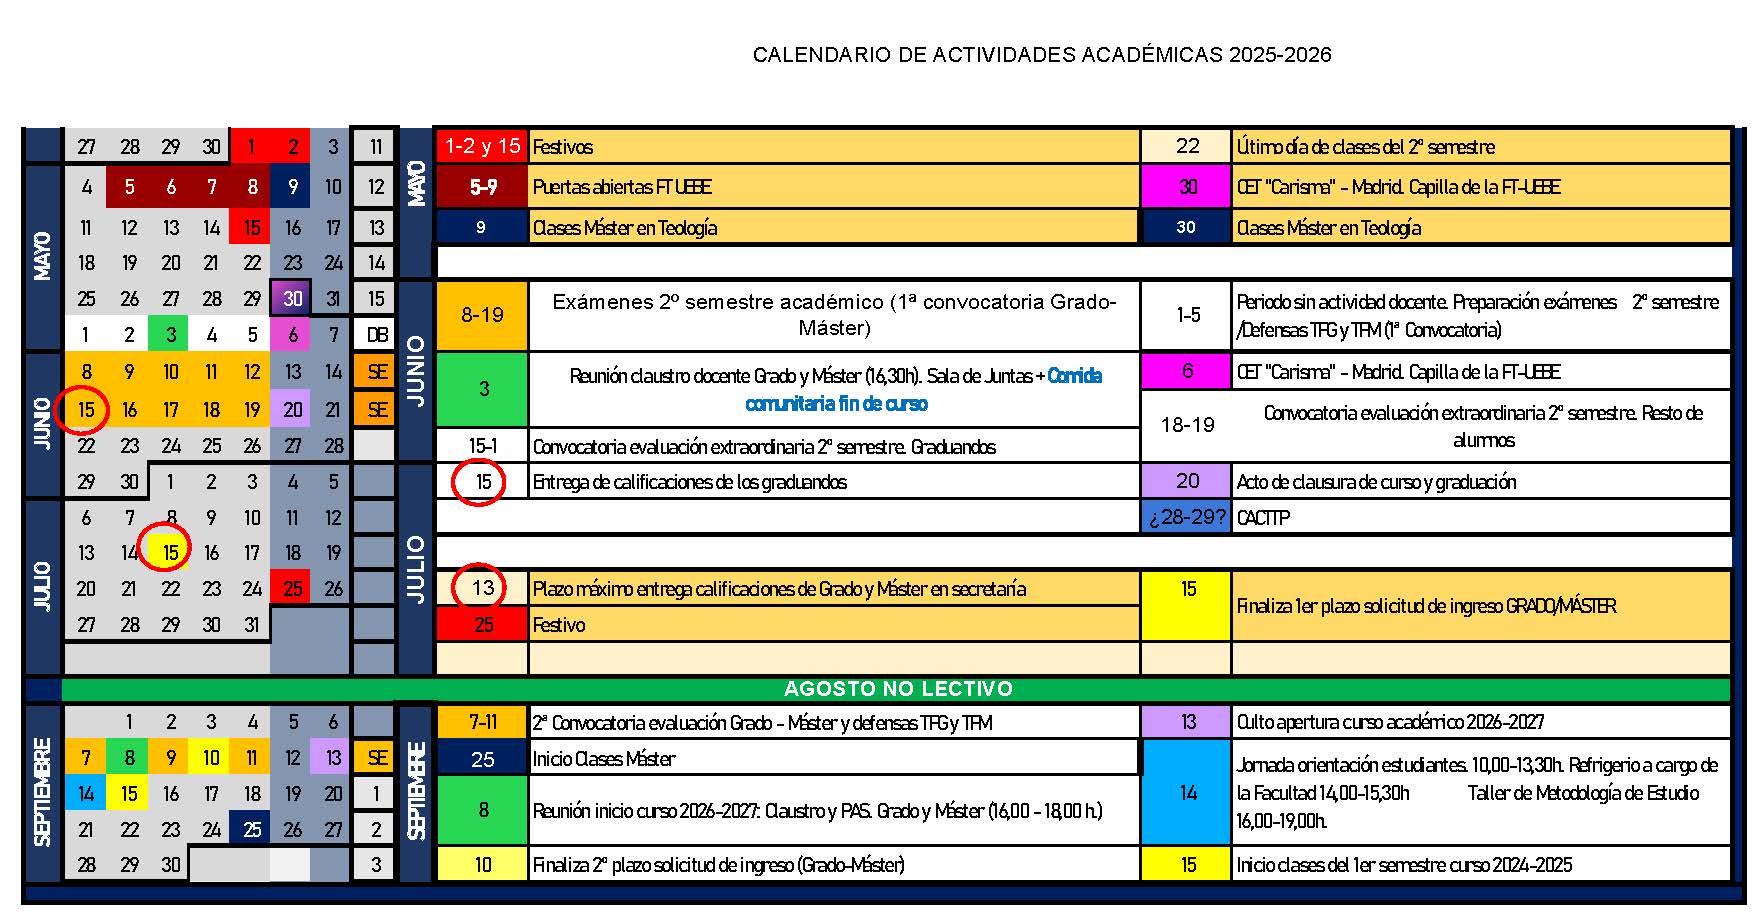Select "Exámenes 2º semestre académico" description

click(835, 315)
